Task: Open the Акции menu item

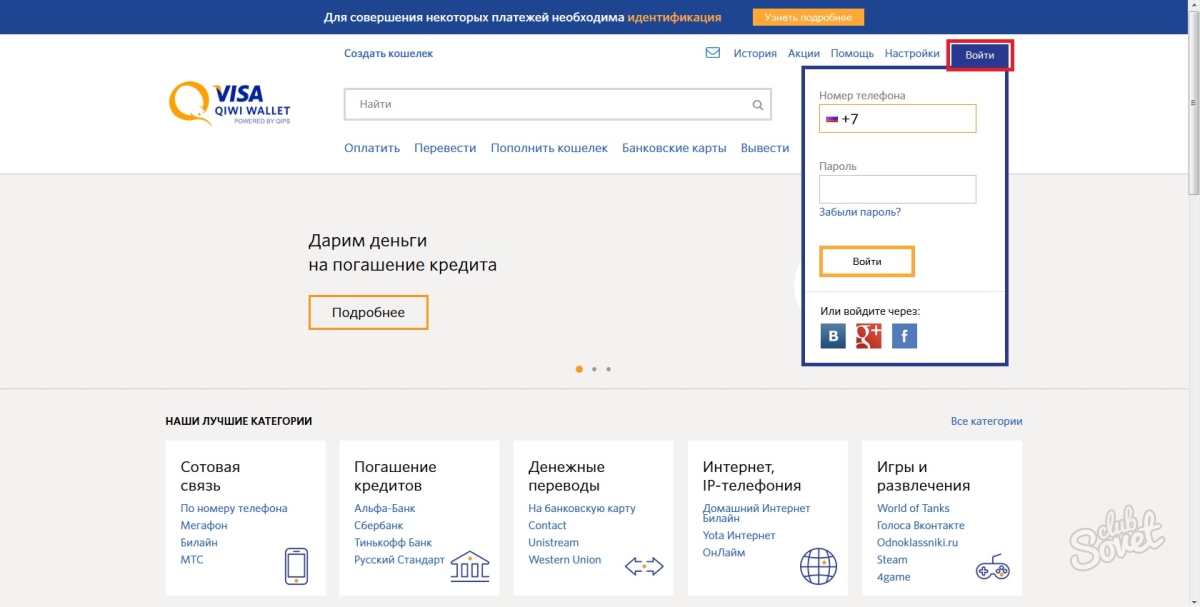Action: pyautogui.click(x=804, y=54)
